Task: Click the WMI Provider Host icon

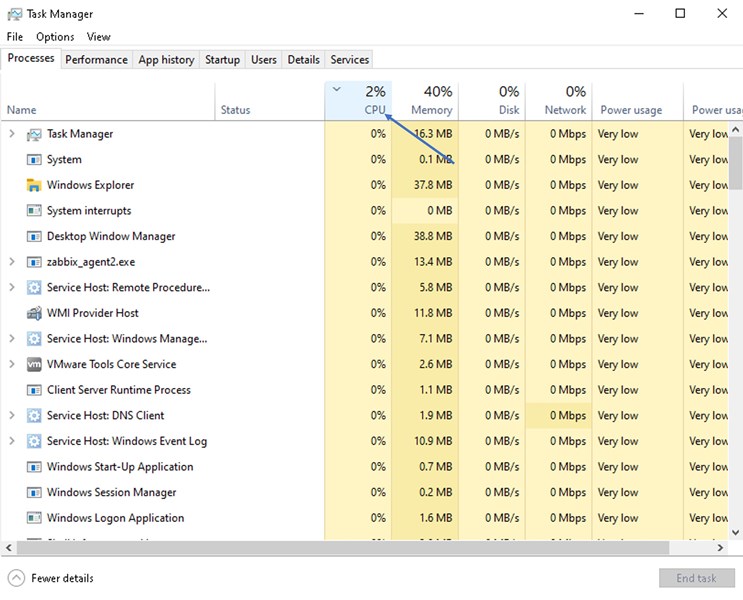Action: pos(34,313)
